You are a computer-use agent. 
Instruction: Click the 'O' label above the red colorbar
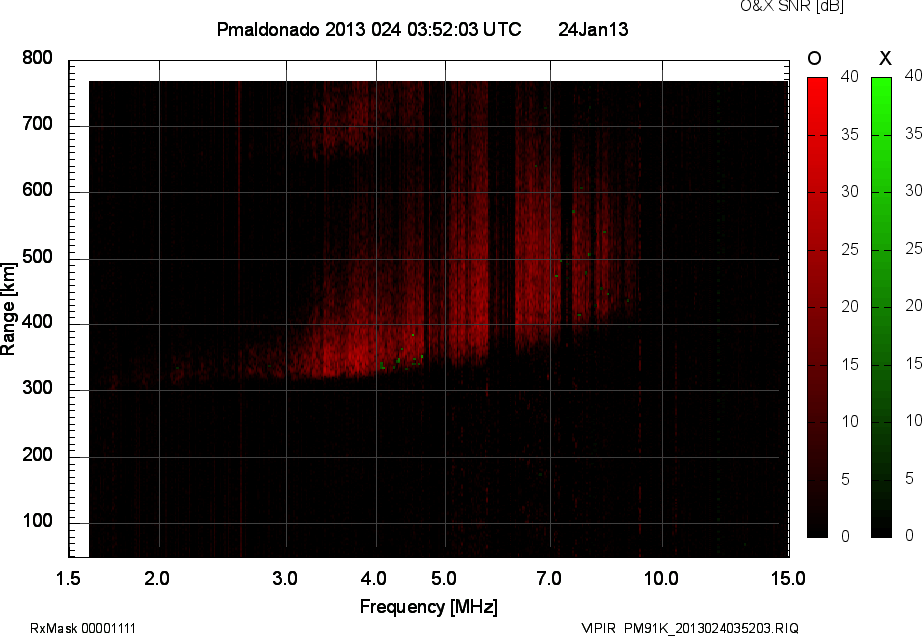click(x=814, y=58)
